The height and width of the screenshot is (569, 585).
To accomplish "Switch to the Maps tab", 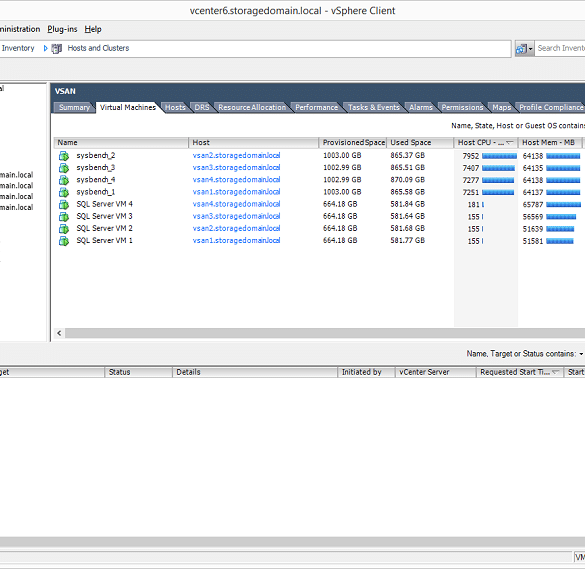I will pyautogui.click(x=501, y=107).
